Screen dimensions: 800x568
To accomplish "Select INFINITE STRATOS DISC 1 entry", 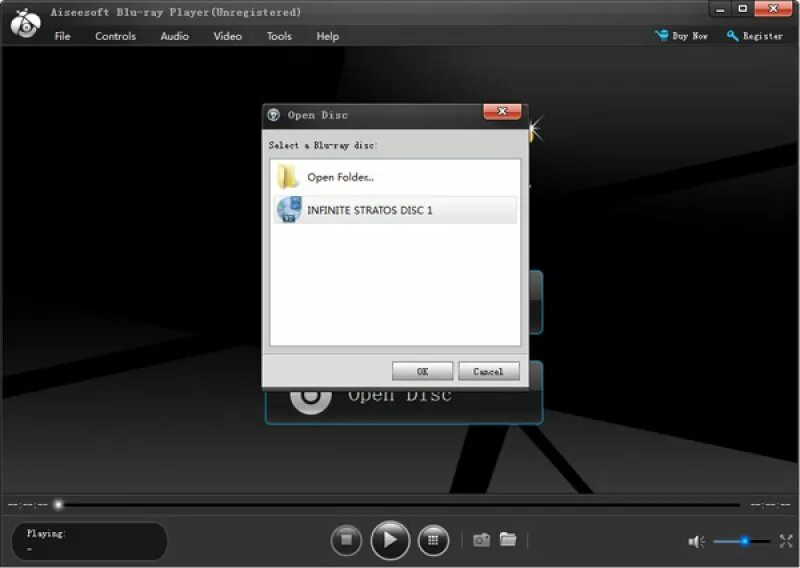I will tap(395, 210).
